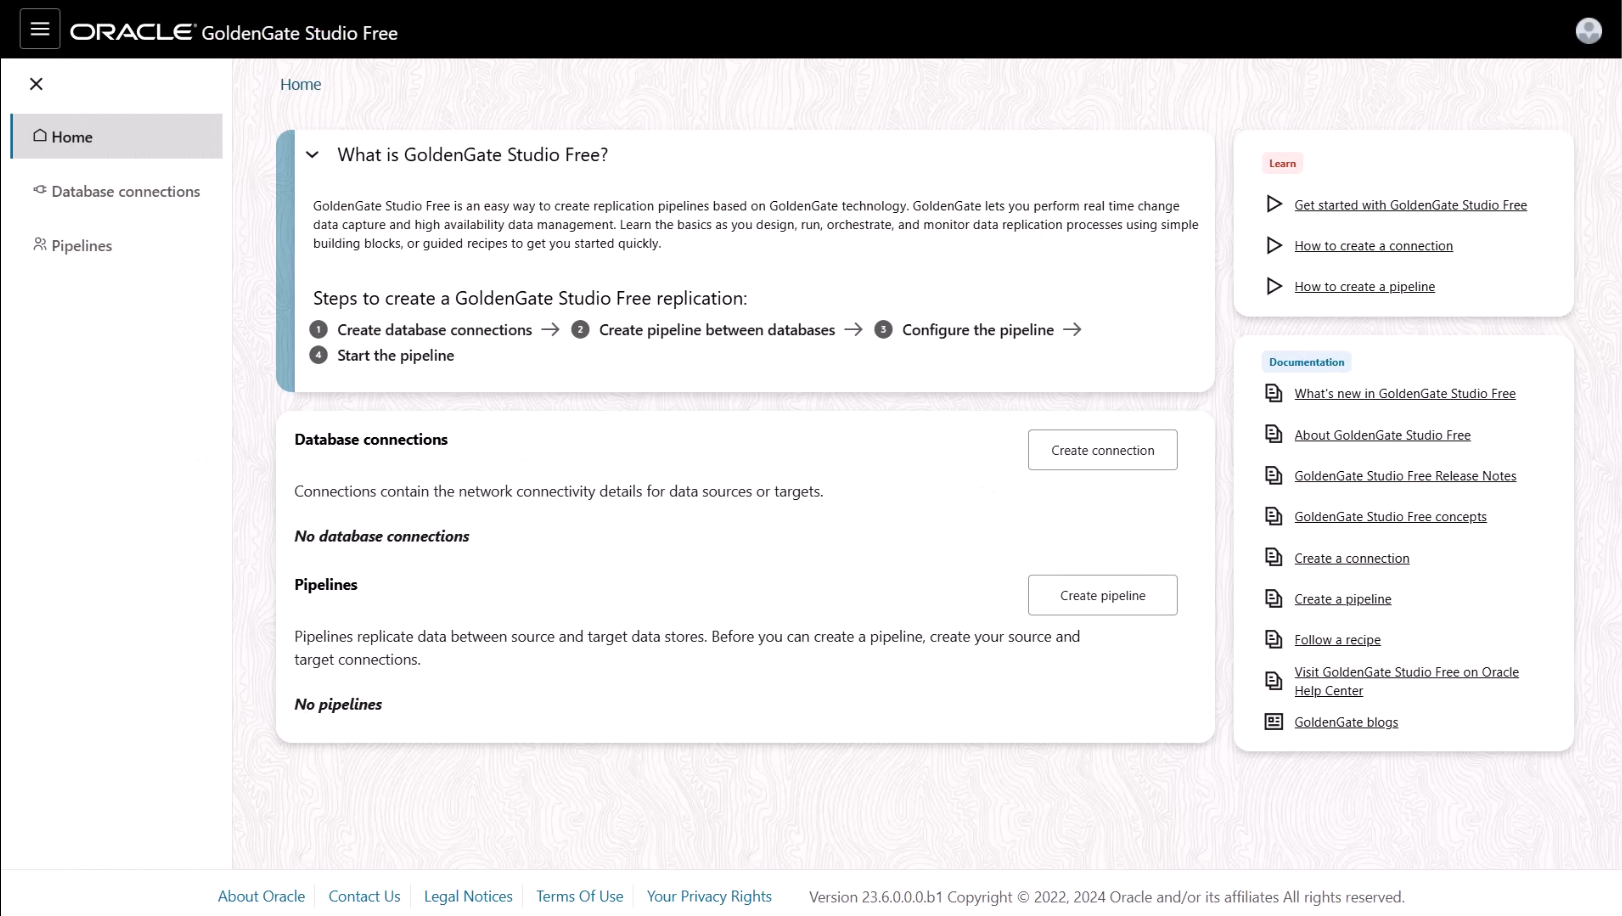
Task: Click the version and copyright footer text
Action: coord(1106,897)
